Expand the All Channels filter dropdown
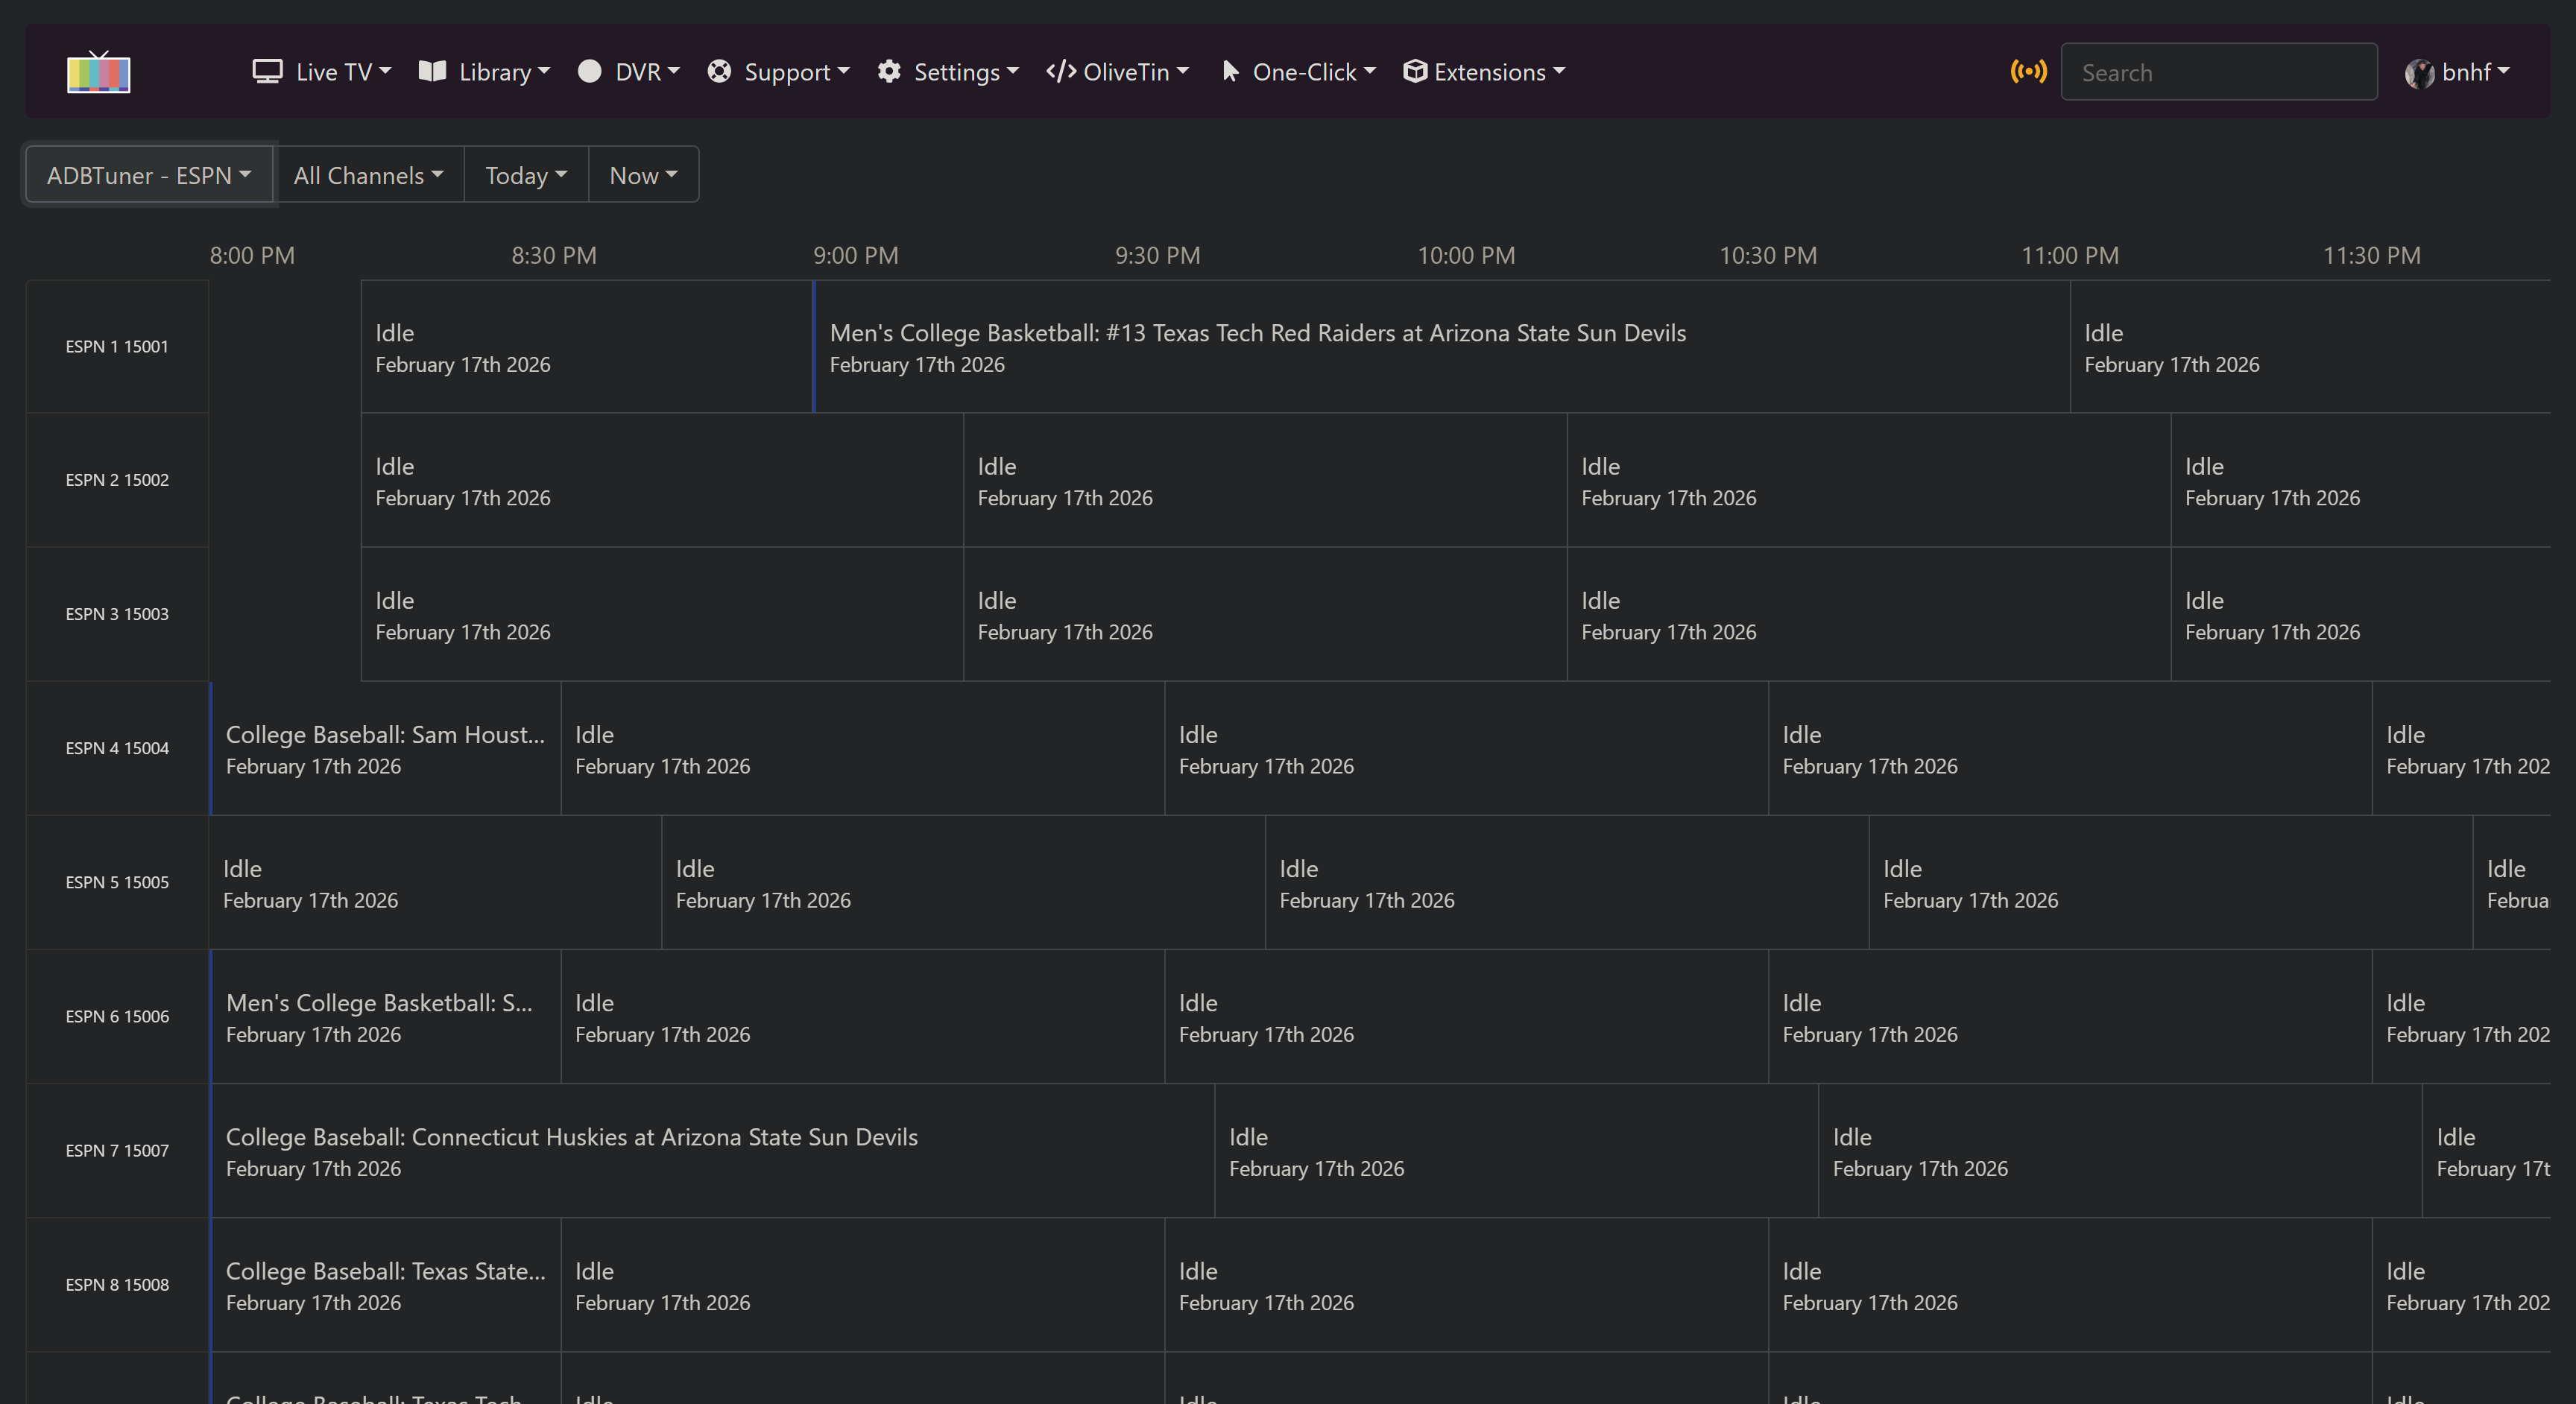Image resolution: width=2576 pixels, height=1404 pixels. [368, 175]
